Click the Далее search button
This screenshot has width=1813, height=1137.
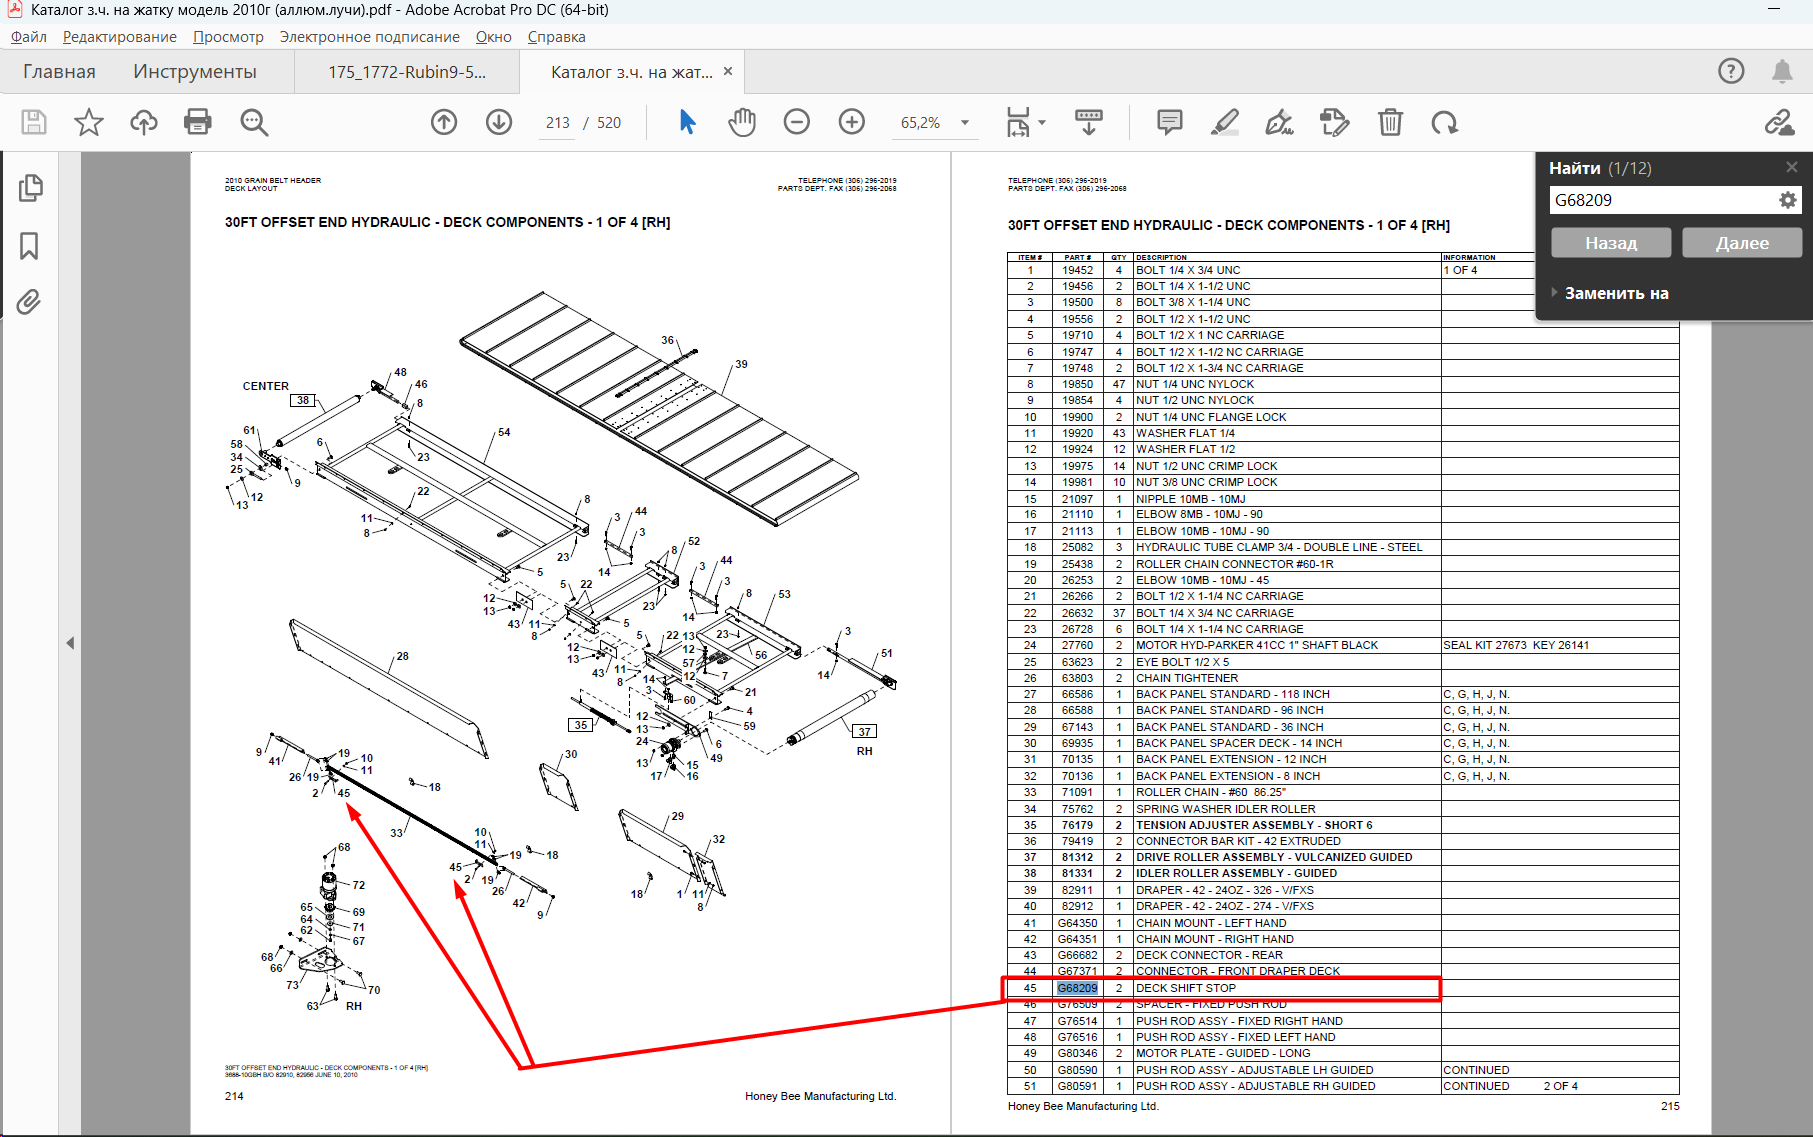pos(1742,243)
